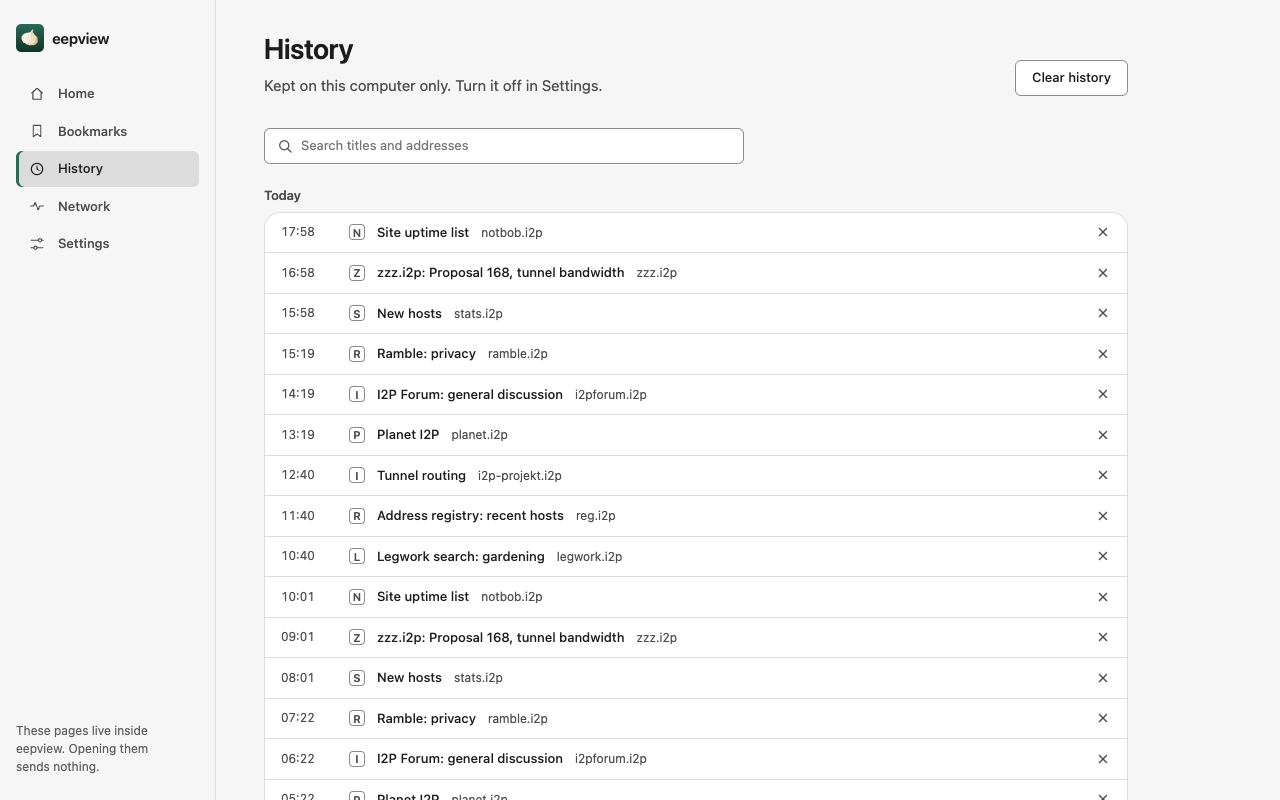1280x800 pixels.
Task: Go to Bookmarks in sidebar
Action: (x=107, y=131)
